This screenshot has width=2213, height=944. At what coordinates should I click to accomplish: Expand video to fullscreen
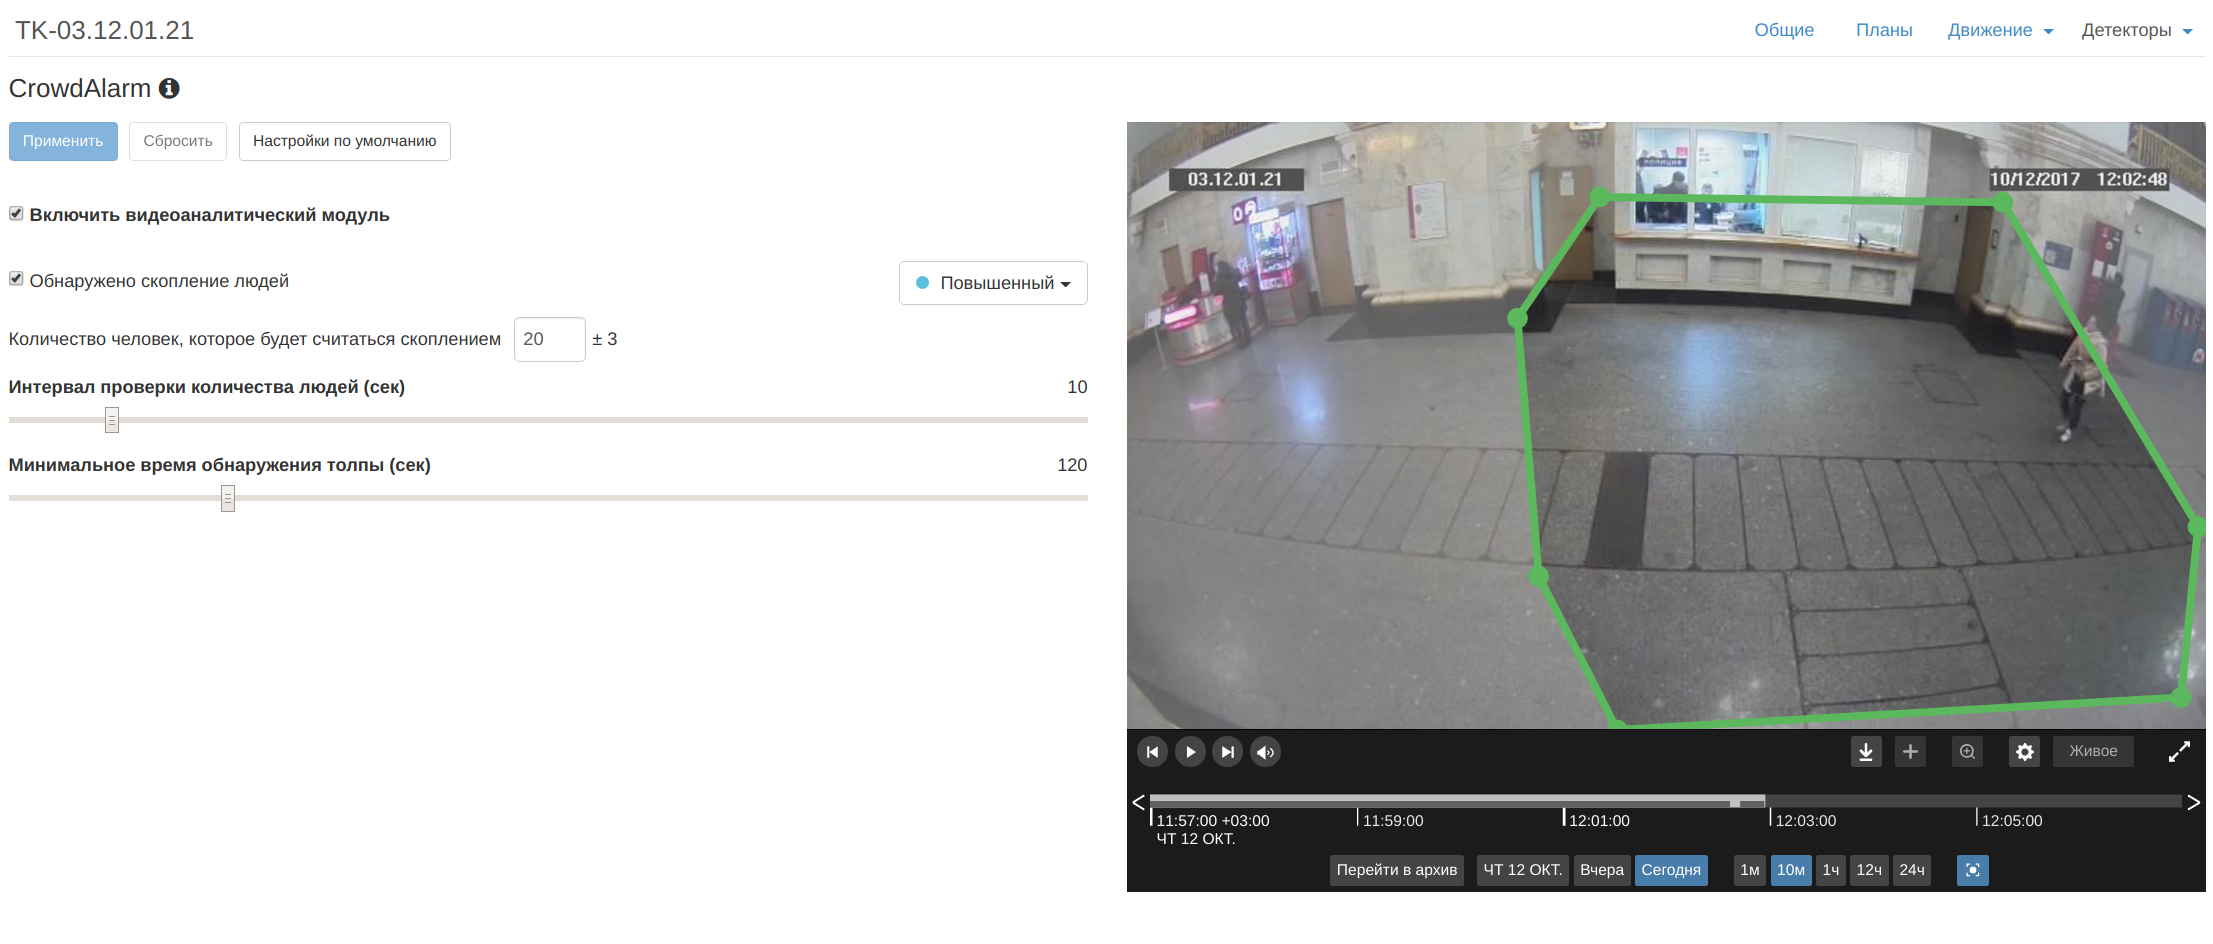[x=2179, y=752]
